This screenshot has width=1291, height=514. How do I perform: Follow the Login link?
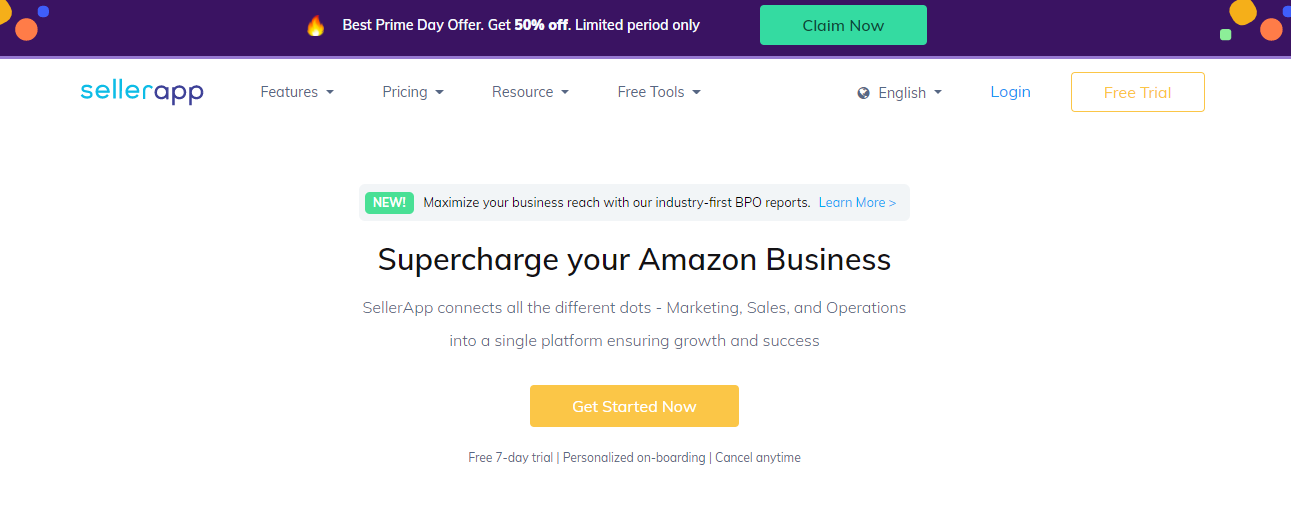click(x=1010, y=92)
